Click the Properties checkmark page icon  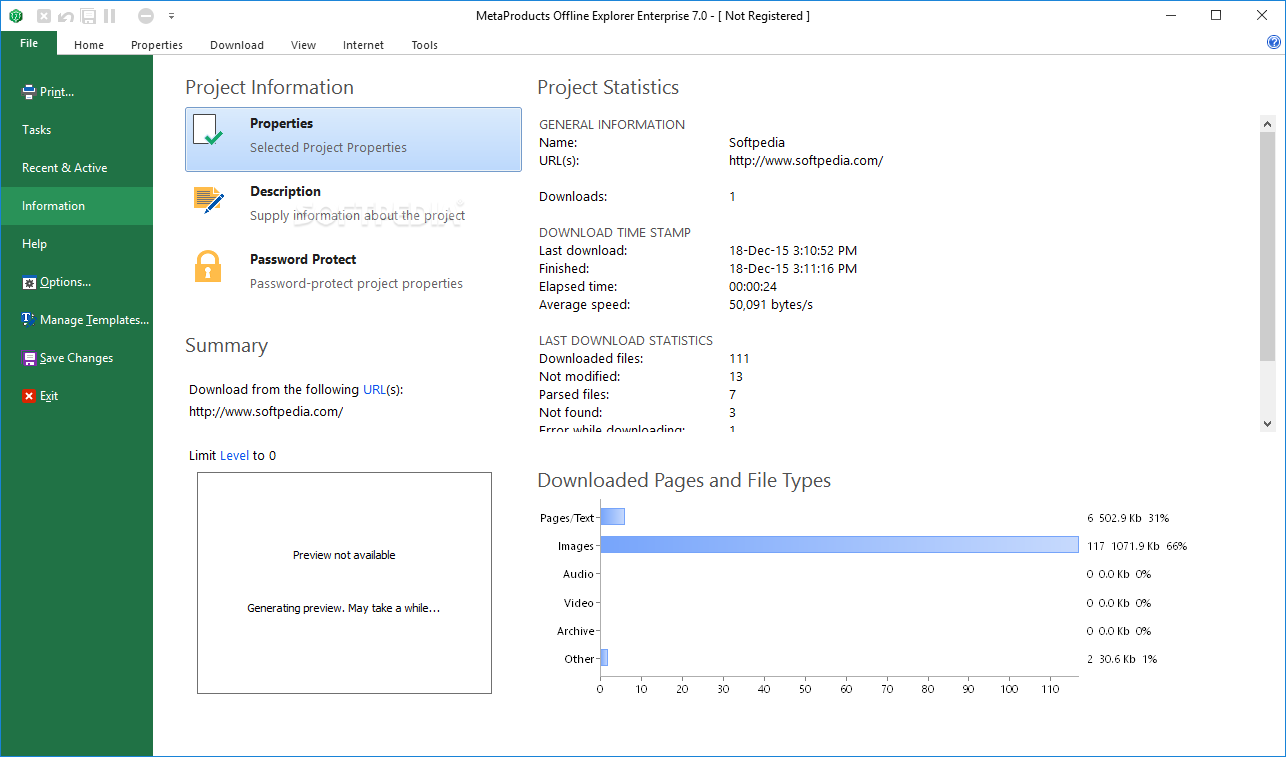(208, 131)
